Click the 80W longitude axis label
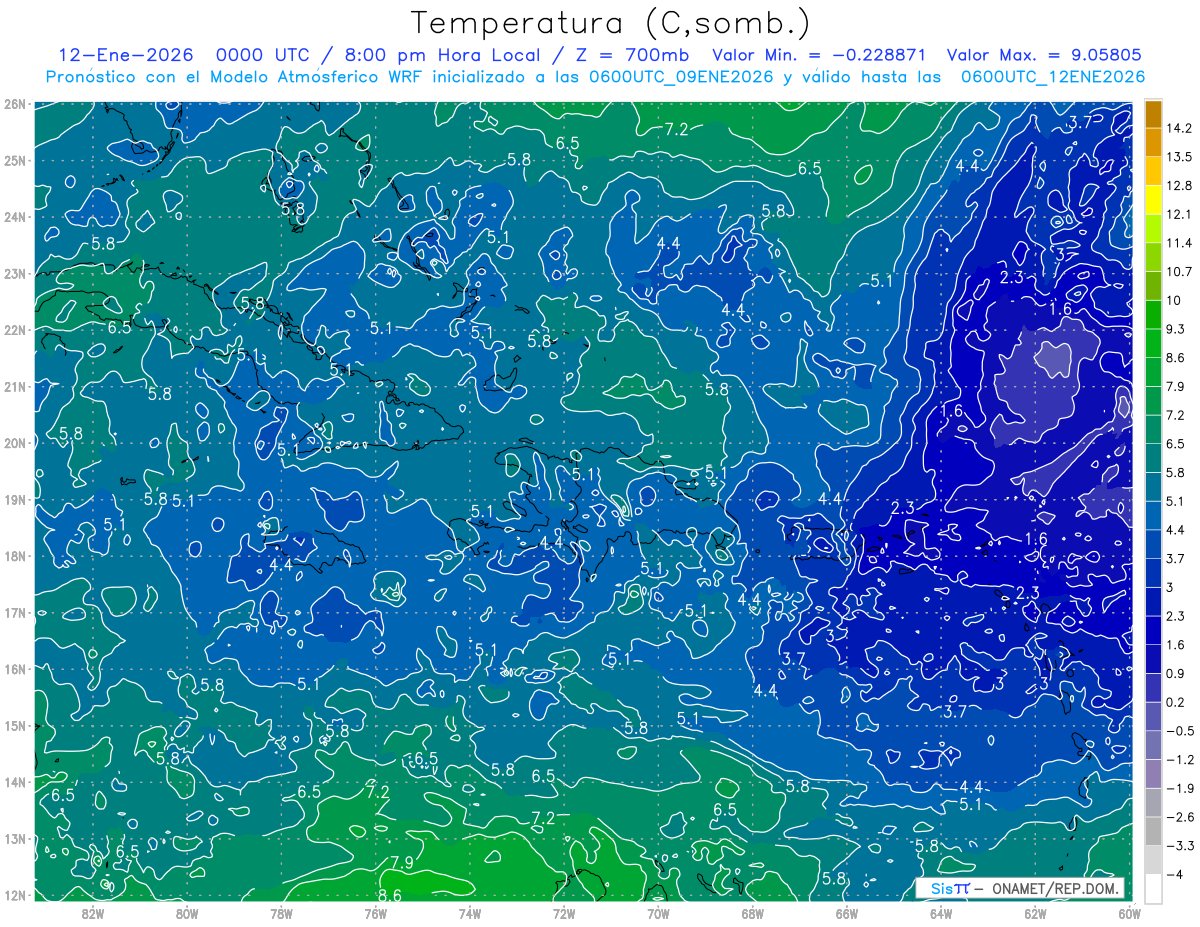This screenshot has height=927, width=1200. coord(187,912)
